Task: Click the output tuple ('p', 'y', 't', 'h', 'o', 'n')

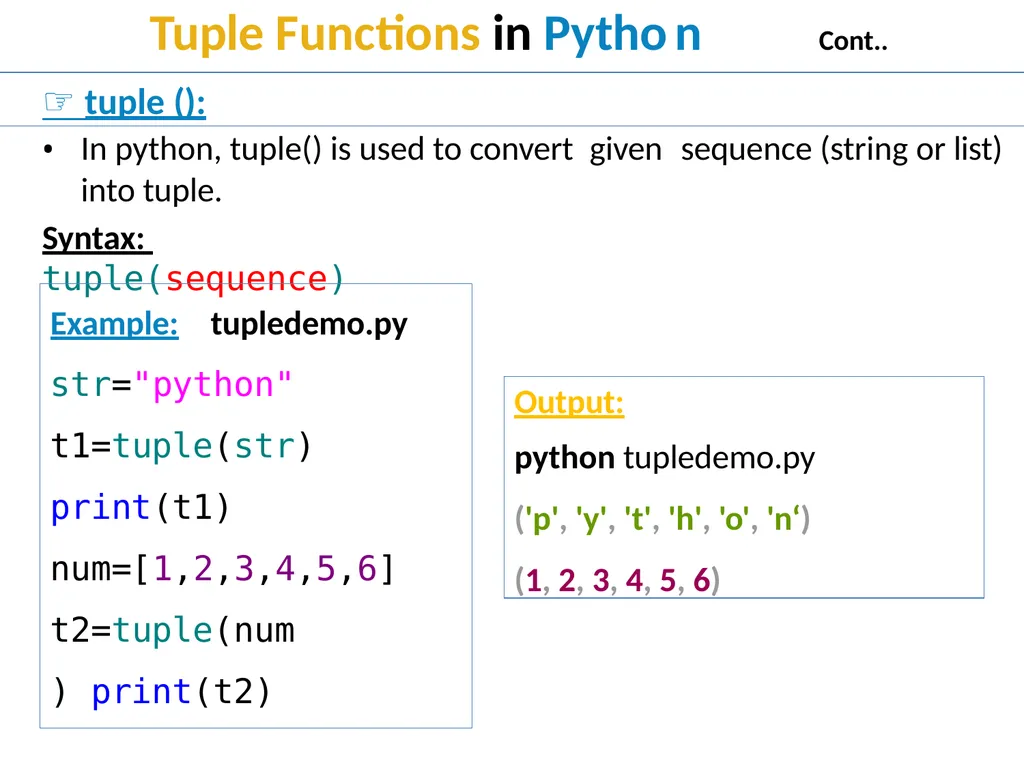Action: coord(662,520)
